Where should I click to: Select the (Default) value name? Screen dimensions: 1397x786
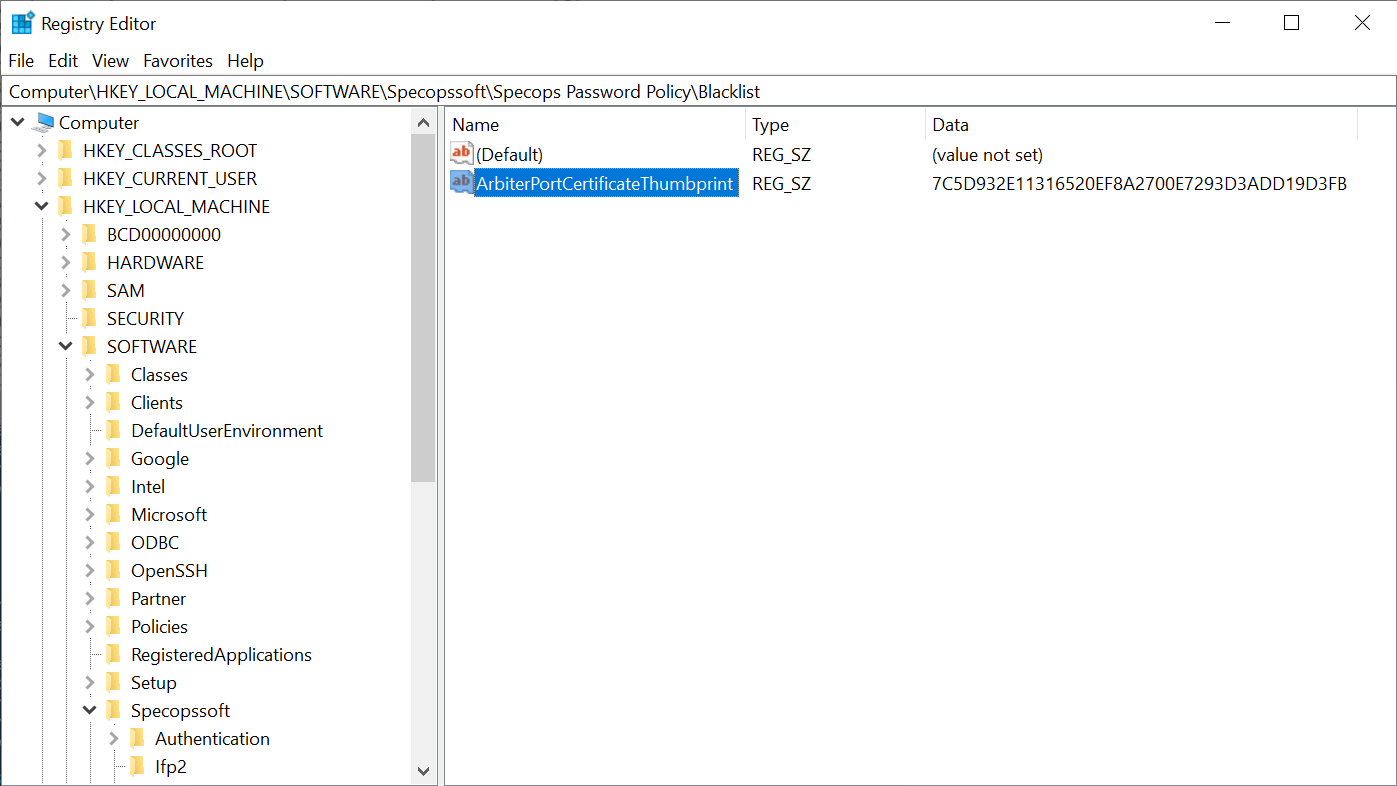point(509,155)
